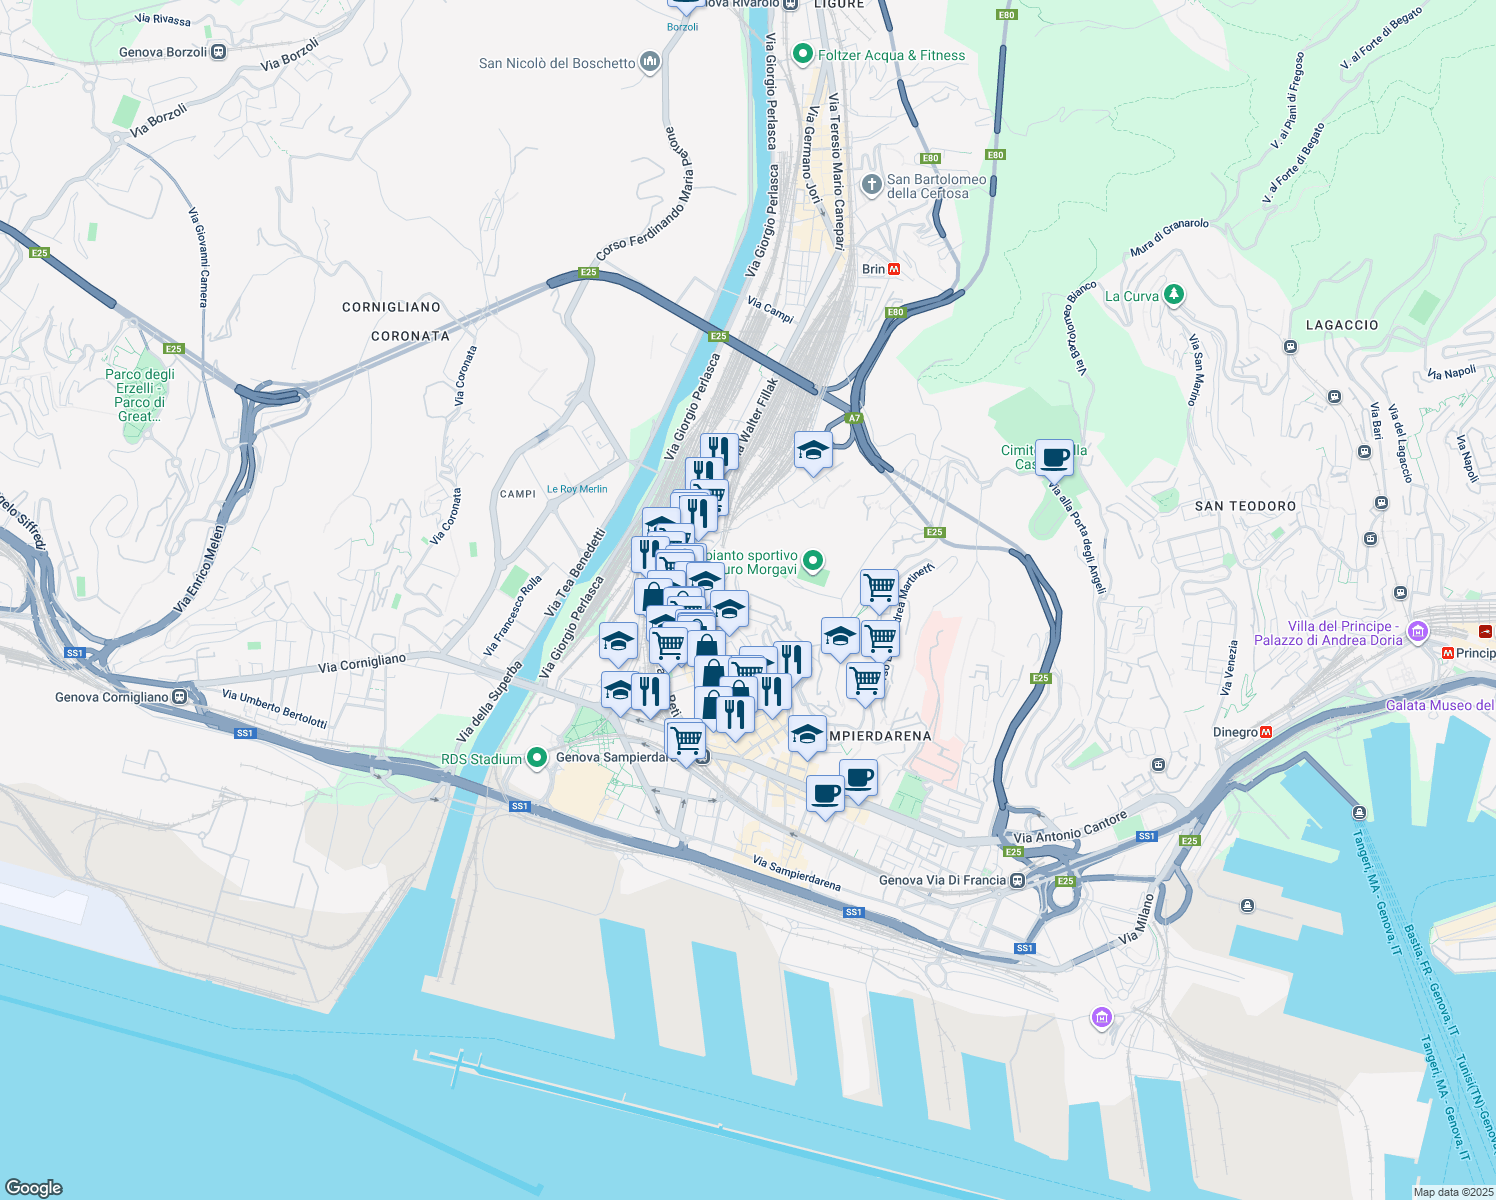The image size is (1496, 1200).
Task: Click the Villa del Principe museum icon
Action: 1417,632
